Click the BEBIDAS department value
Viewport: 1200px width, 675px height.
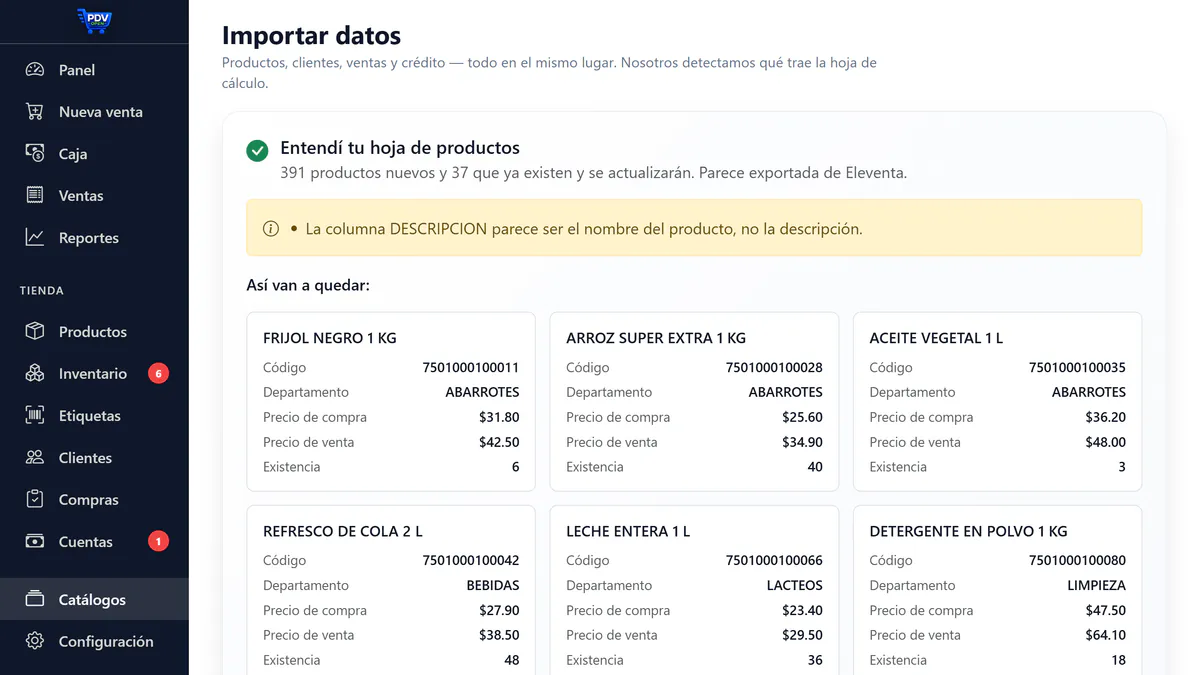[493, 586]
